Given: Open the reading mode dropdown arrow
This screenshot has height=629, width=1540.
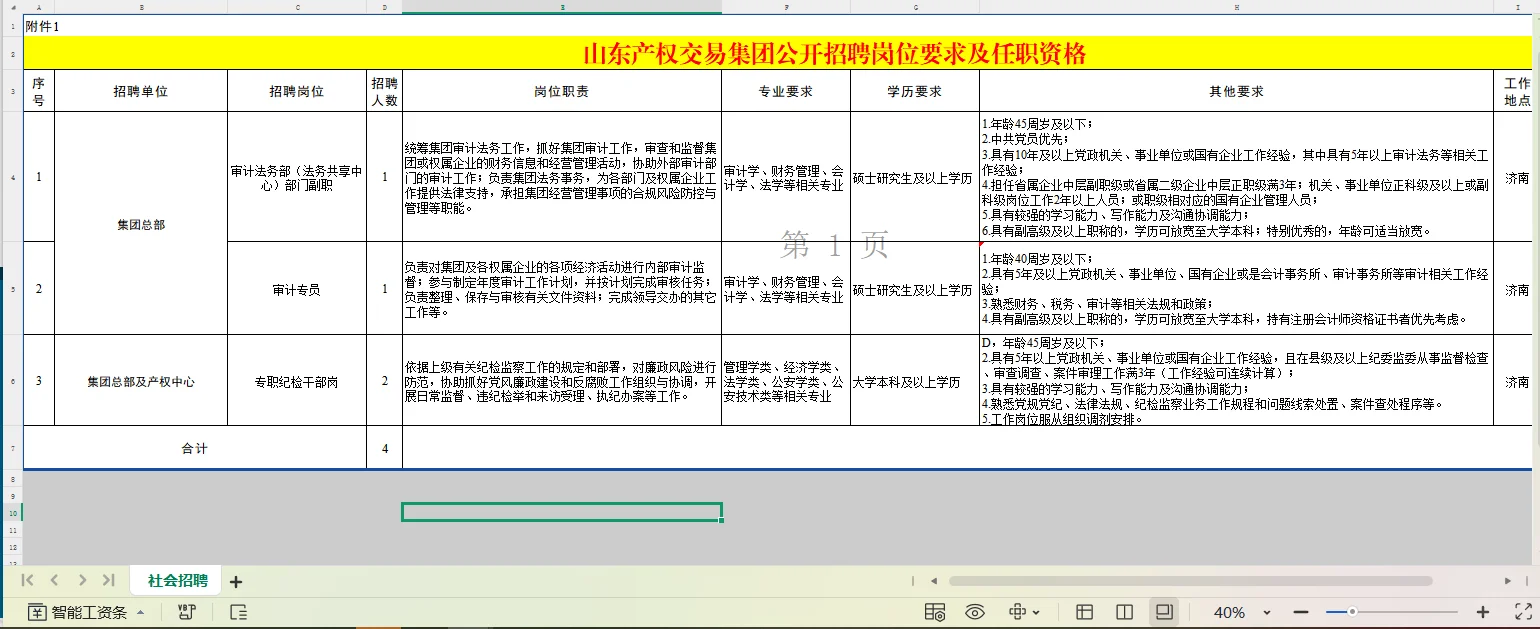Looking at the screenshot, I should tap(1036, 612).
